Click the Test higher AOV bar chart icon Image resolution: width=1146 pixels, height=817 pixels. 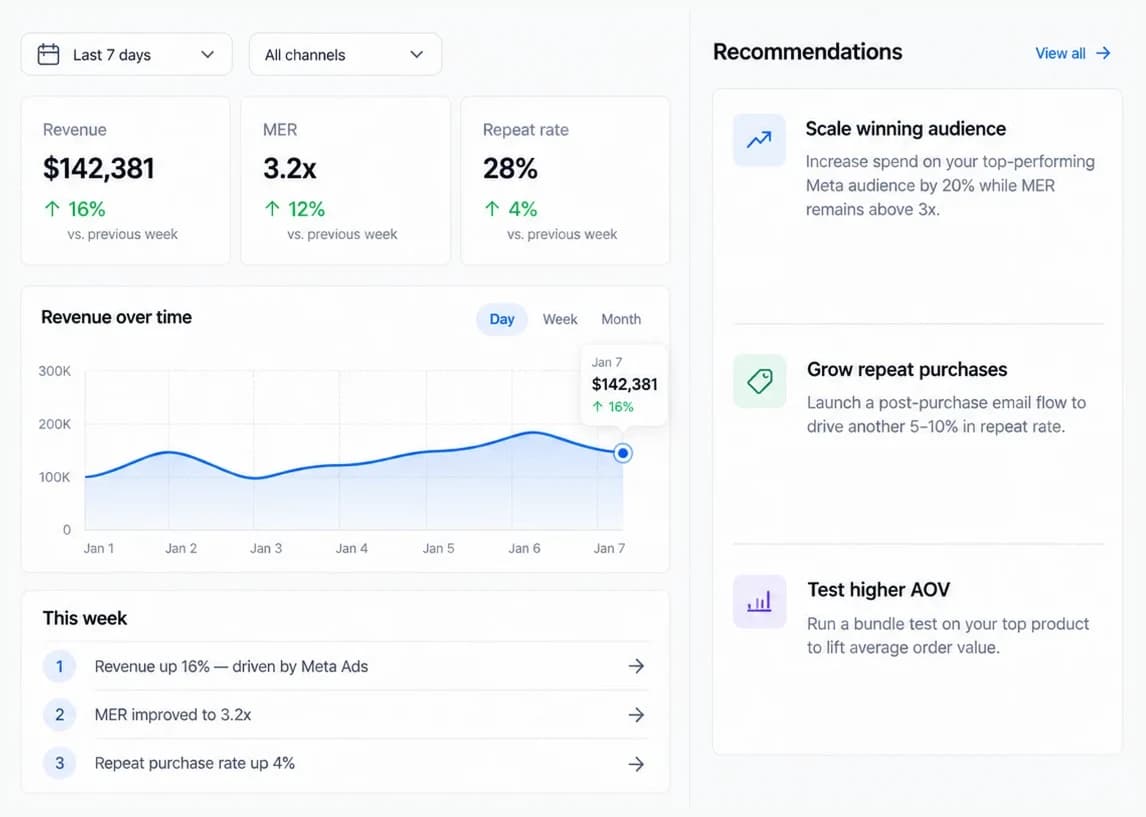(759, 601)
